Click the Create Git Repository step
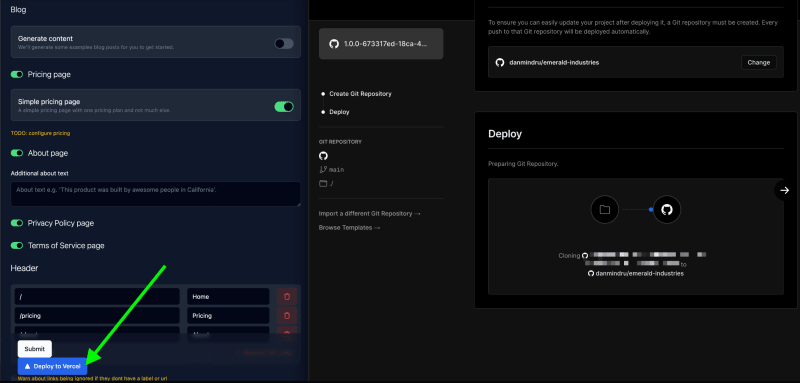Screen dimensions: 800x383 pos(360,94)
